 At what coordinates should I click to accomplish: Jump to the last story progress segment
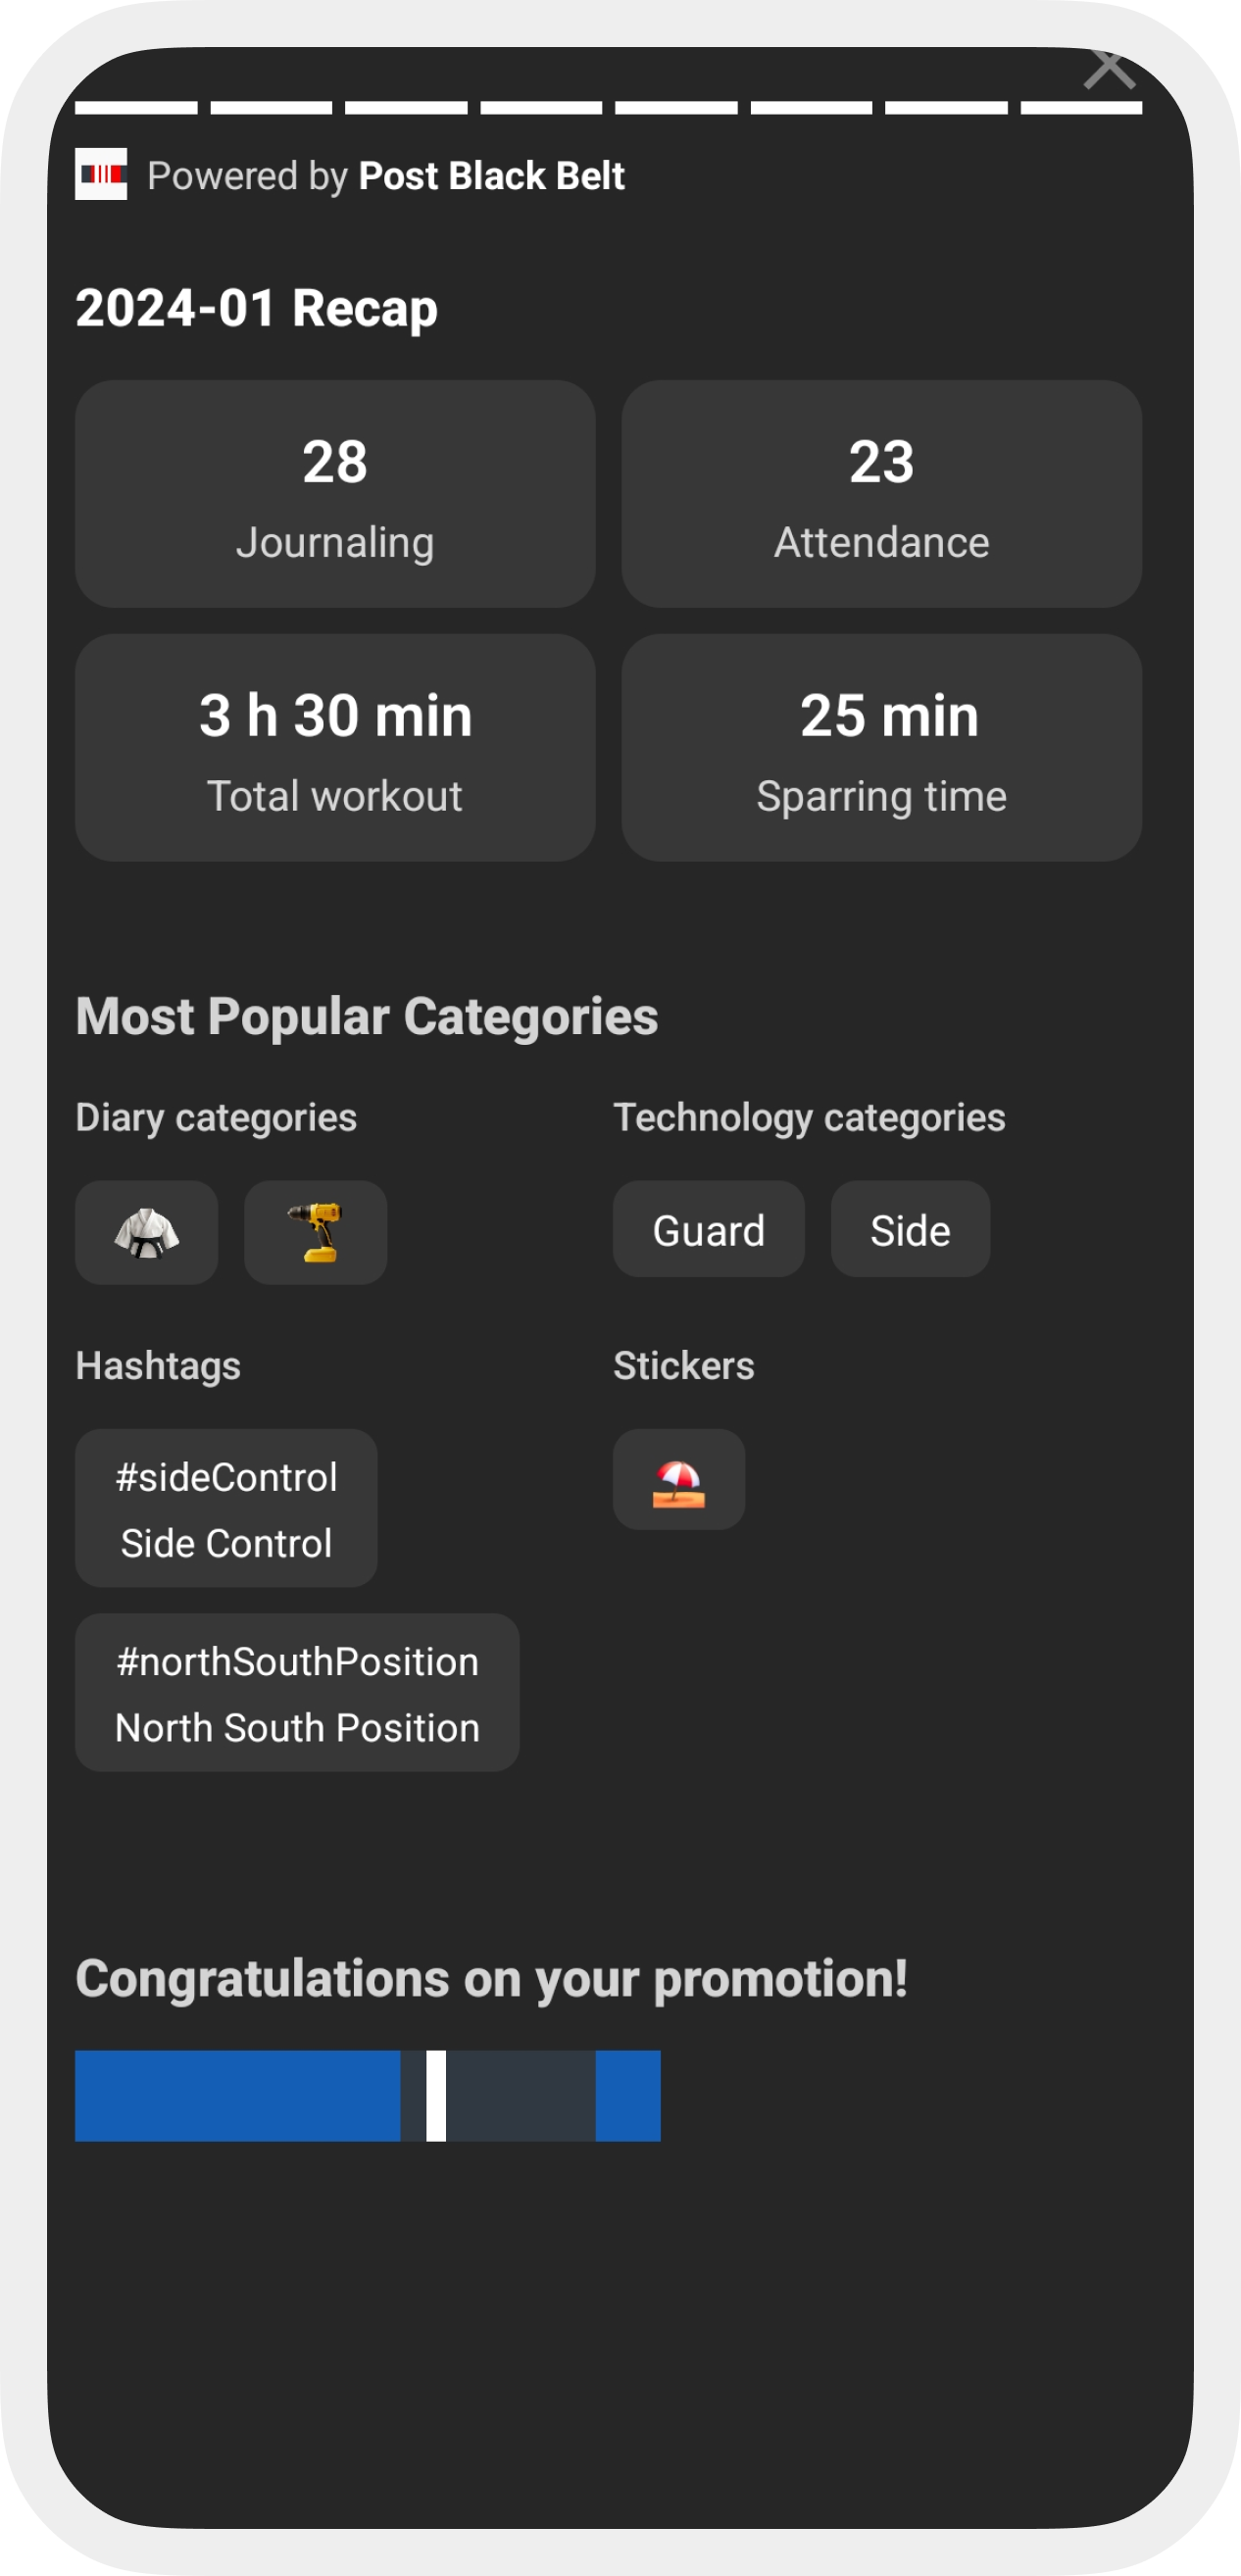[x=1081, y=108]
